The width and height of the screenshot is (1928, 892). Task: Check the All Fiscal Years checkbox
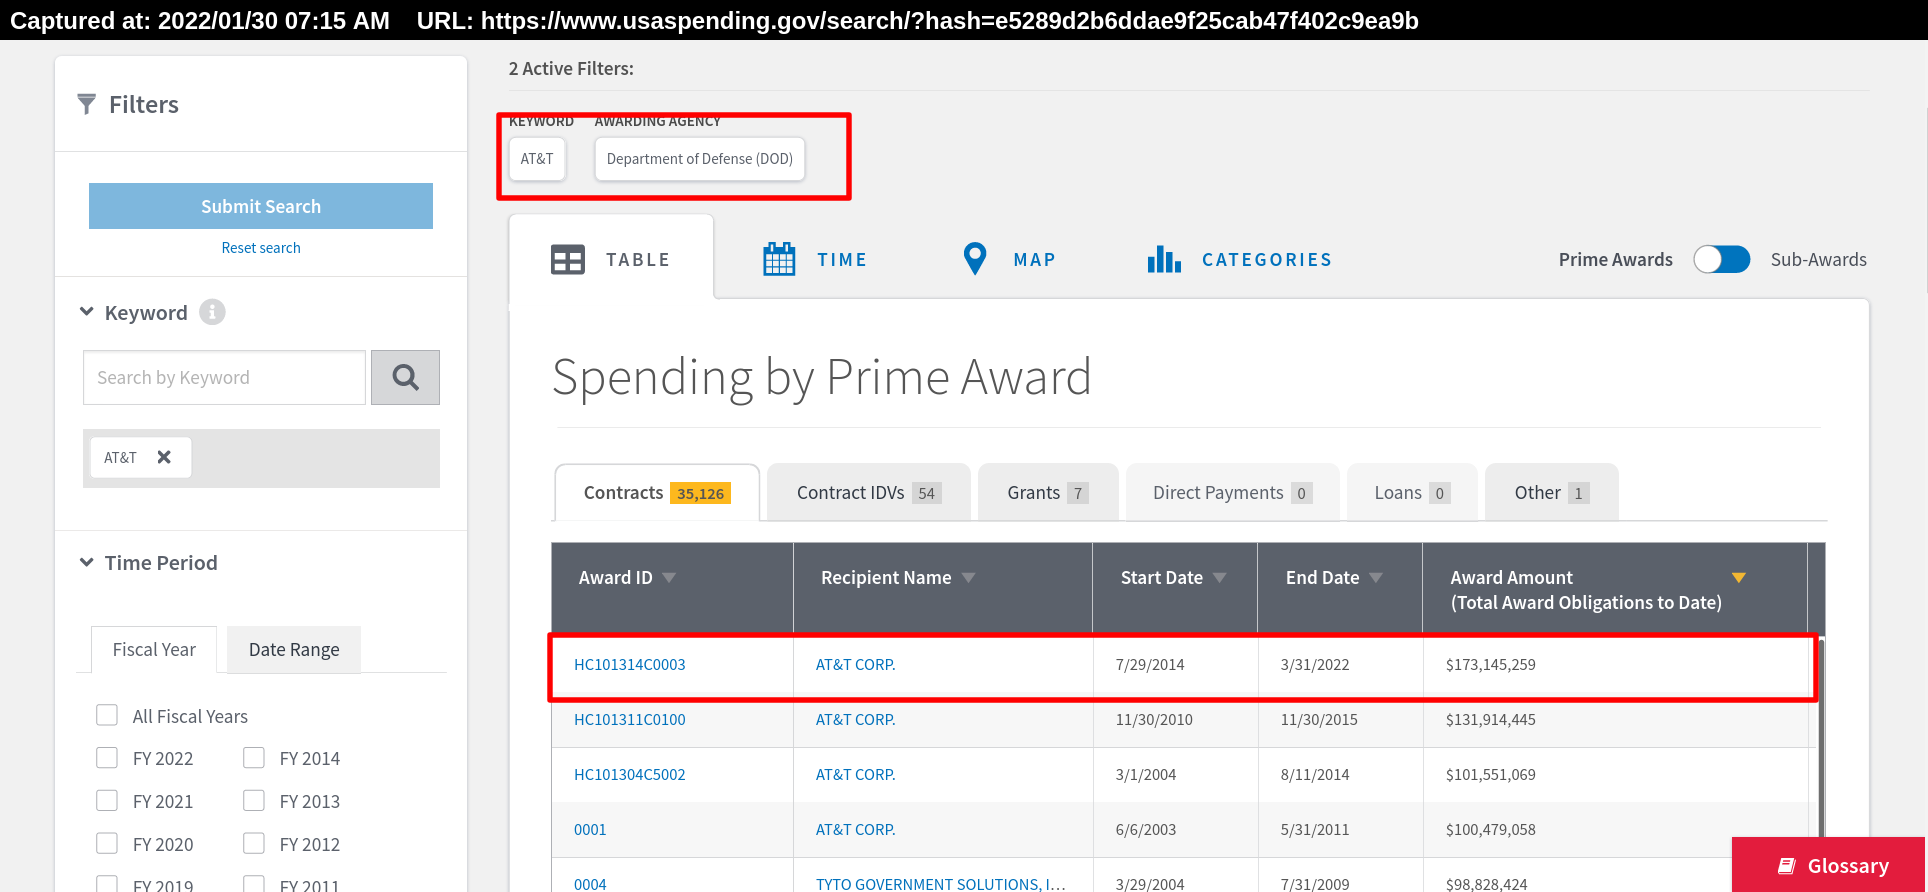(x=107, y=715)
